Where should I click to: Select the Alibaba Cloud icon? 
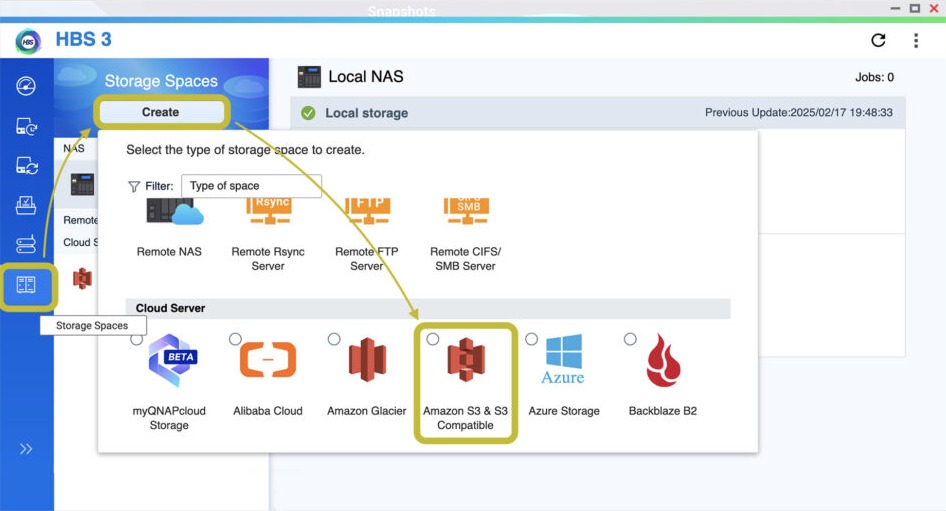point(268,360)
